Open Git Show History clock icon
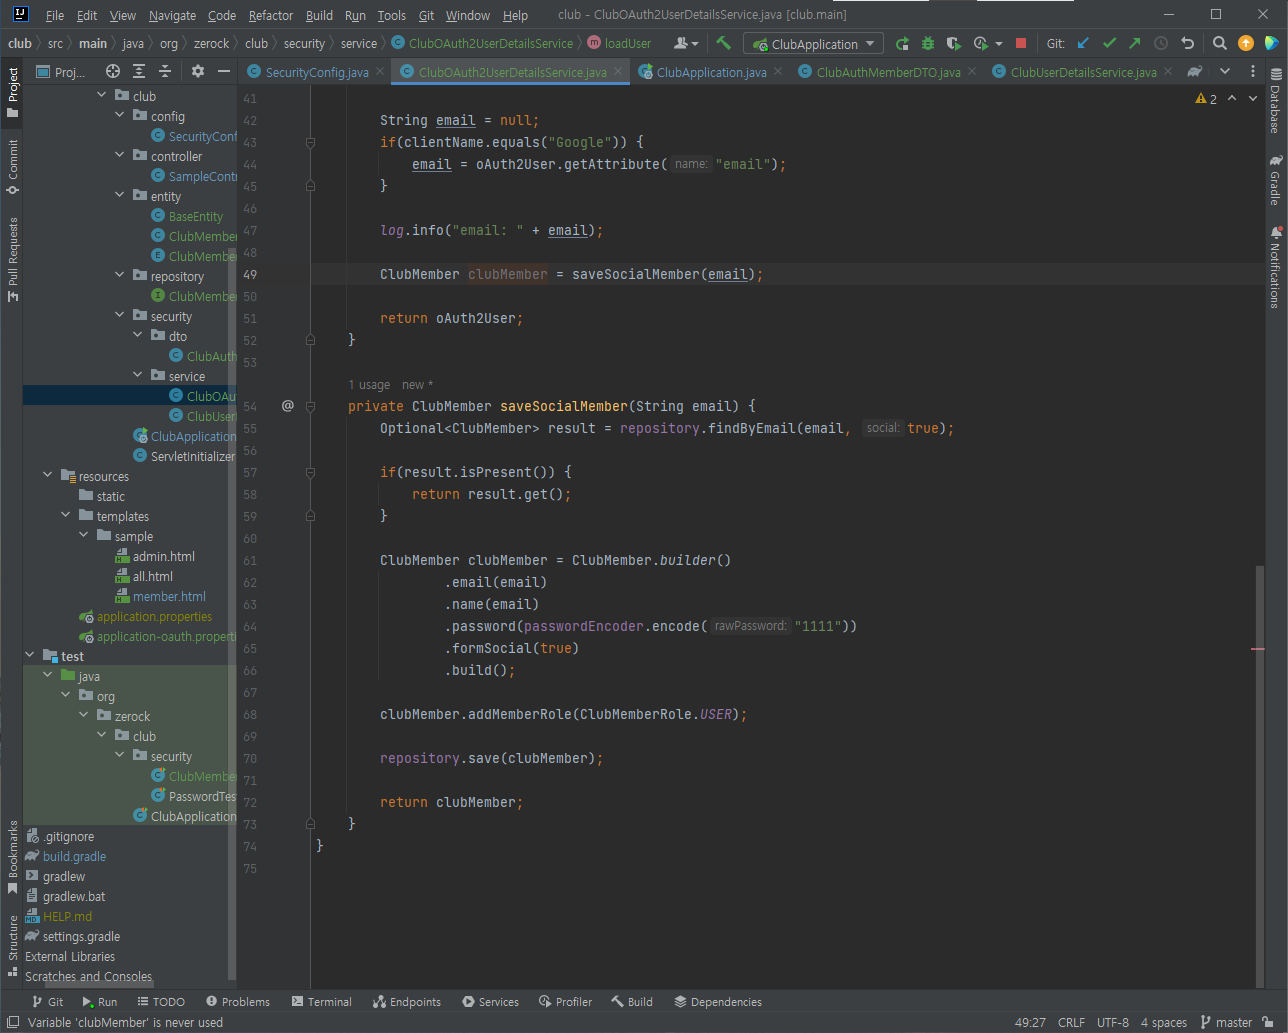This screenshot has width=1288, height=1033. pos(1161,43)
